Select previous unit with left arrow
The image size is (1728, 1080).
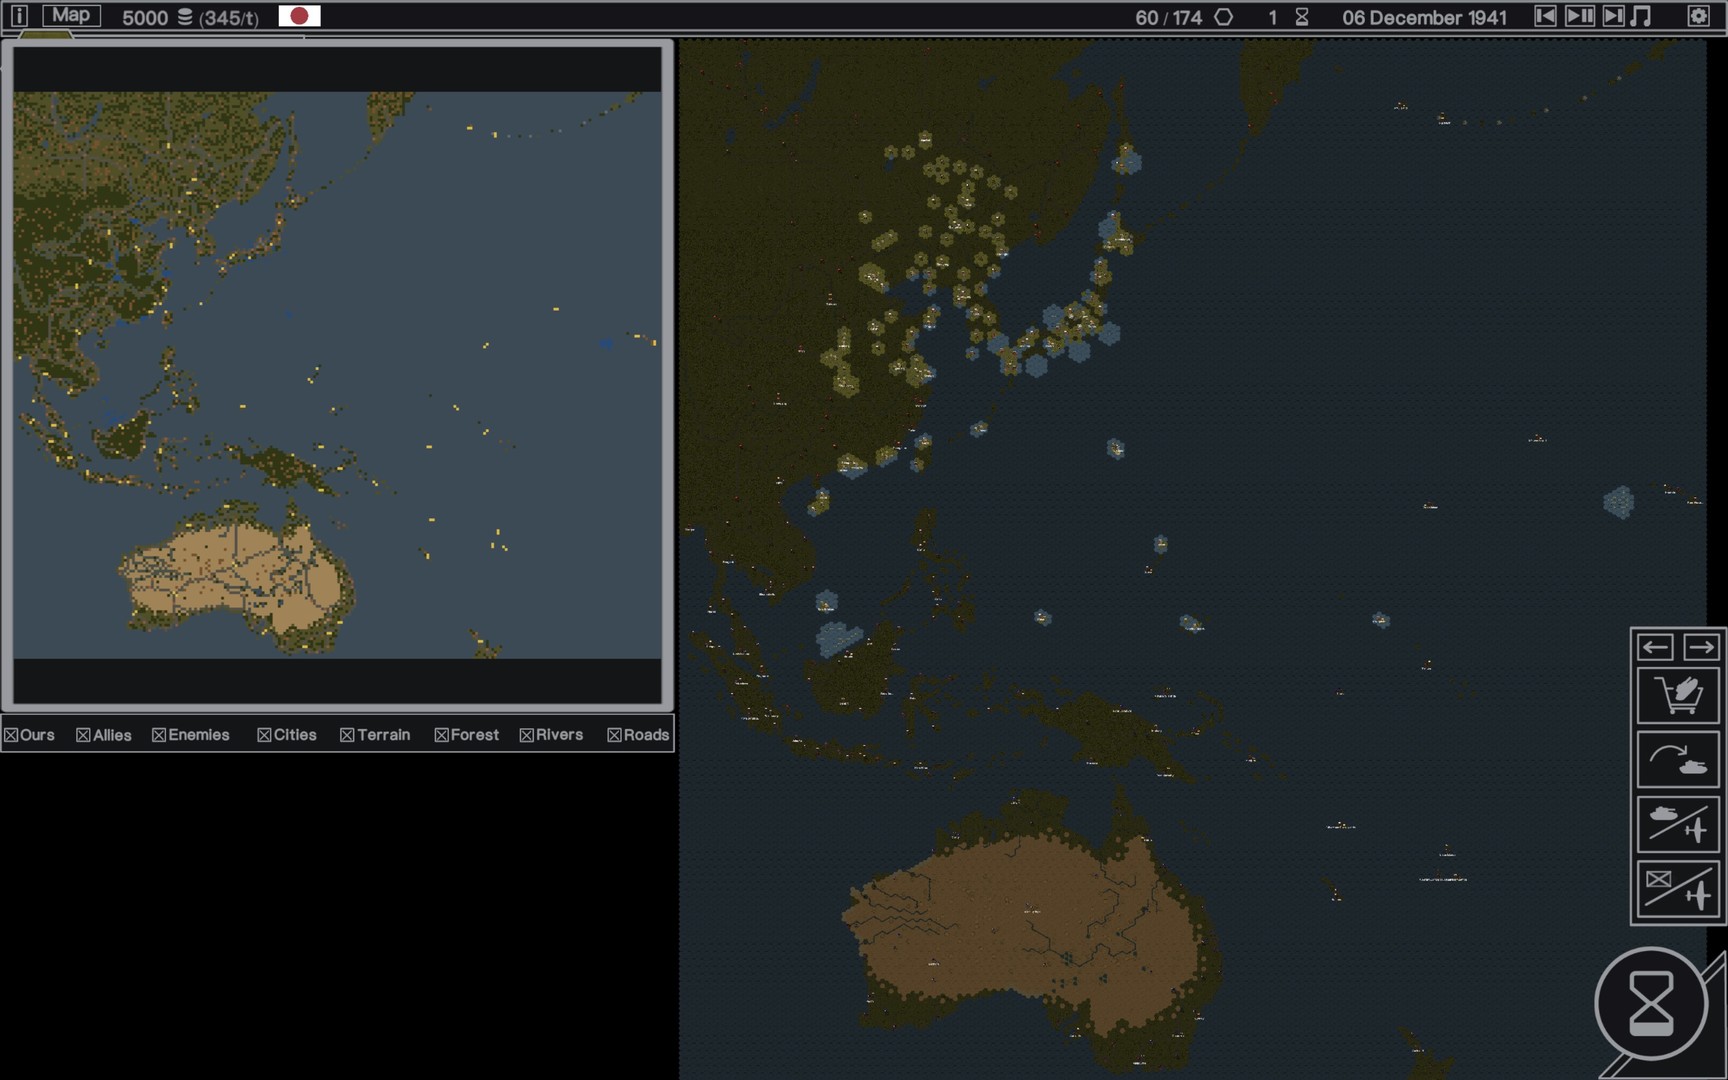click(x=1655, y=647)
